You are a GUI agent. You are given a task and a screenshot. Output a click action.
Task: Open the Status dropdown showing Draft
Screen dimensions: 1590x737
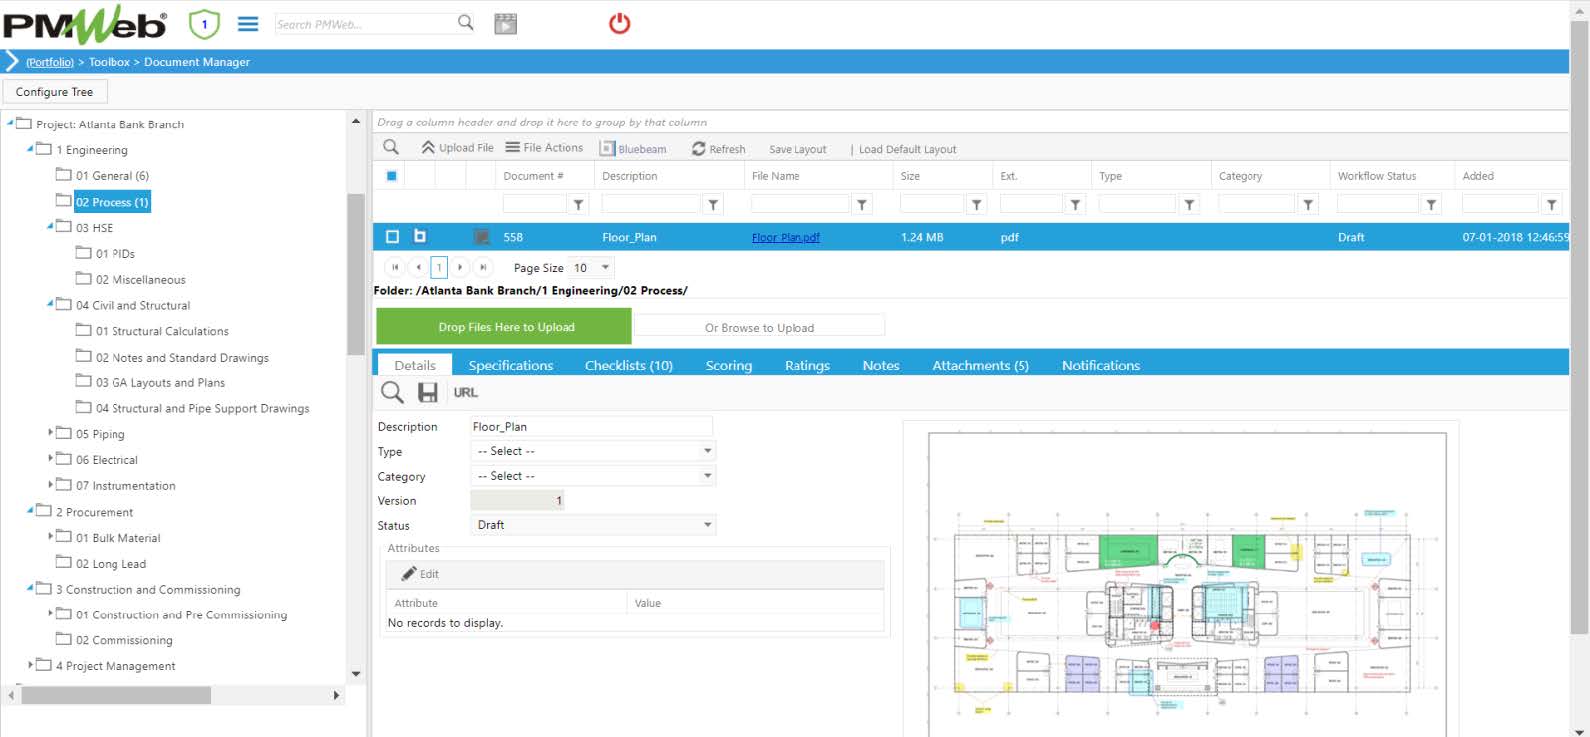click(x=593, y=525)
